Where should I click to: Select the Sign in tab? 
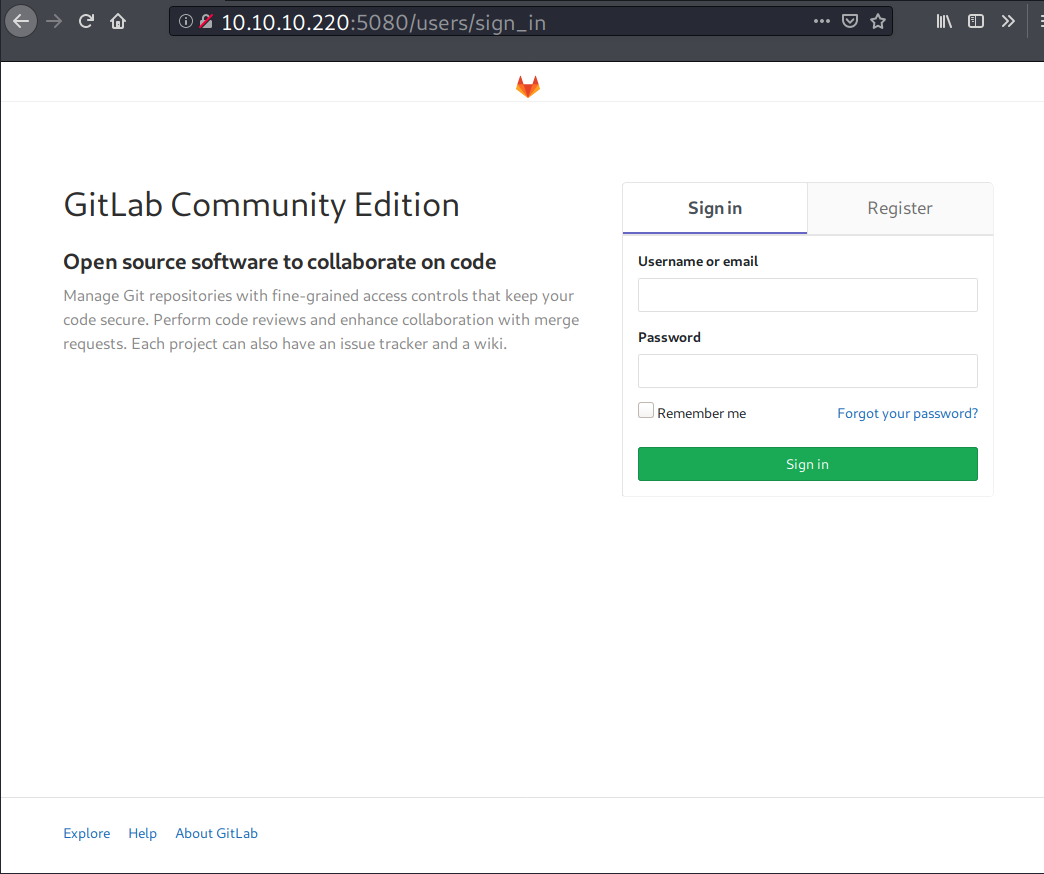[x=714, y=208]
